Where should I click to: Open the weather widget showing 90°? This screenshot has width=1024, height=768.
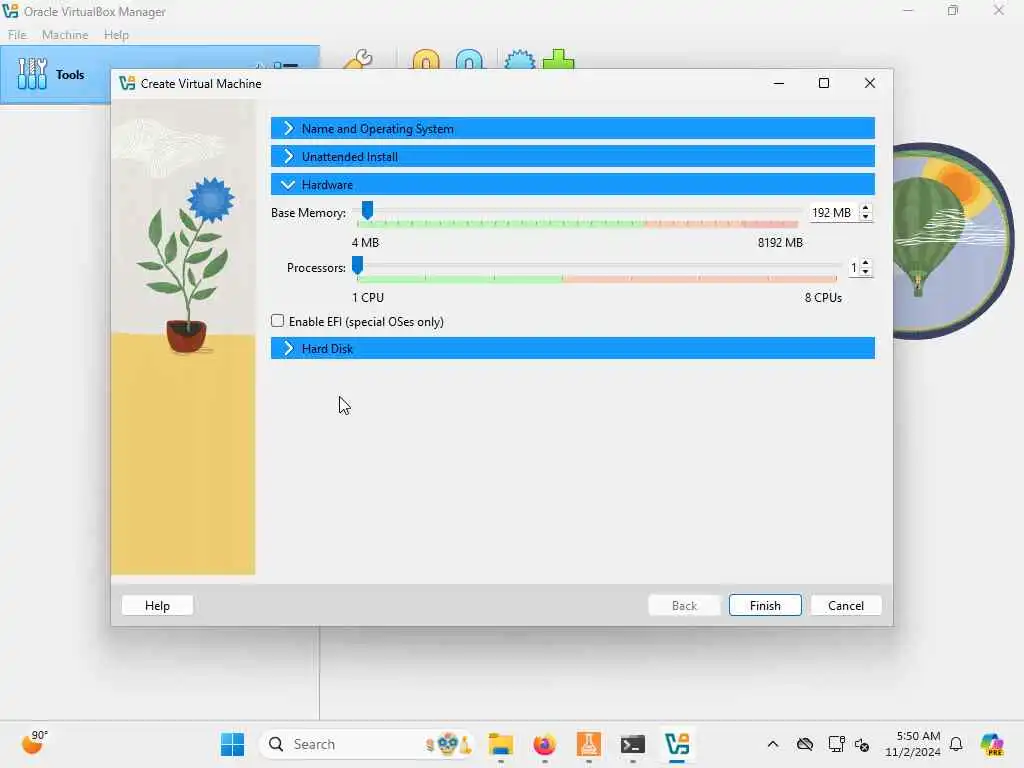point(33,743)
